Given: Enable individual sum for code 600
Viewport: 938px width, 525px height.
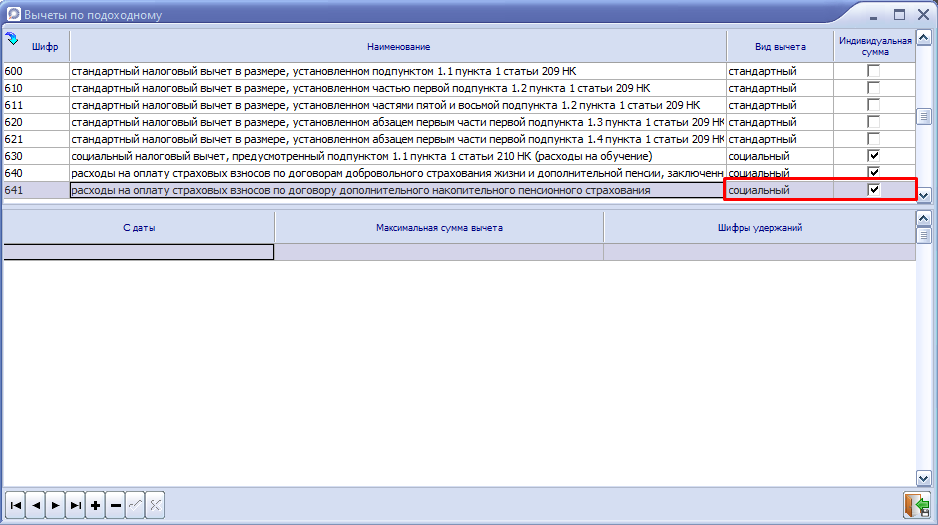Looking at the screenshot, I should (x=874, y=71).
